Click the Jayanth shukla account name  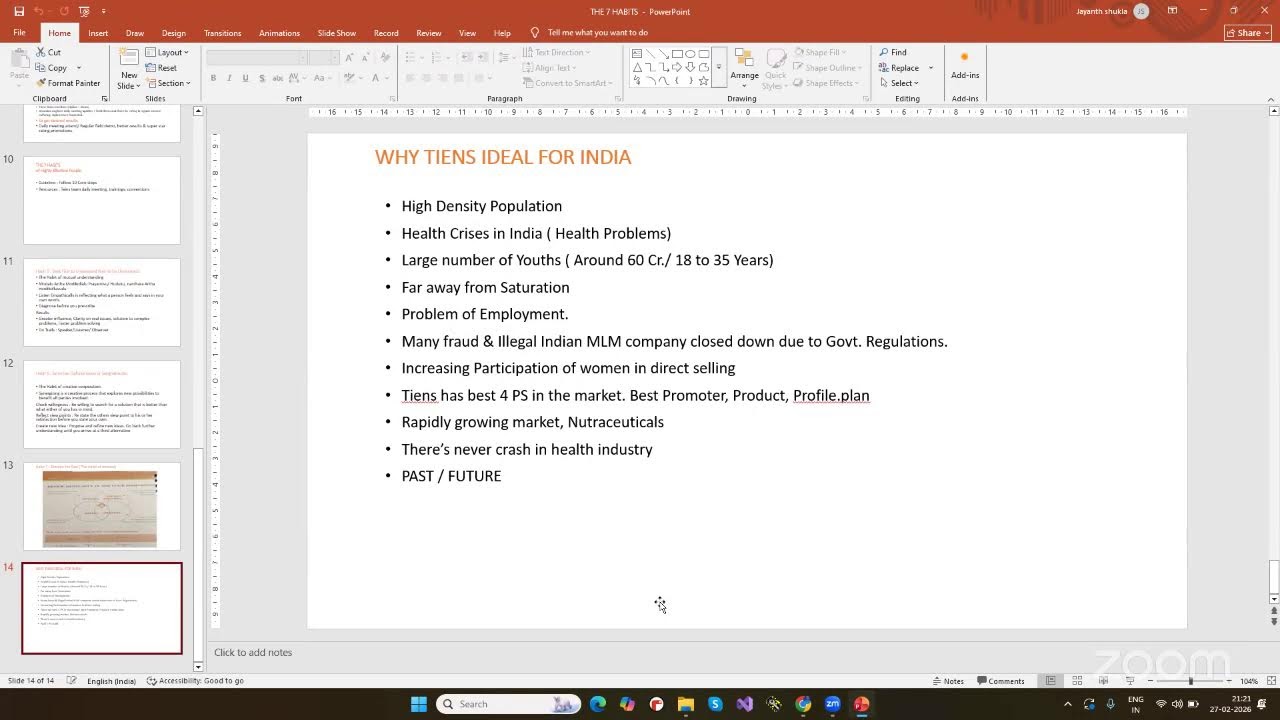pos(1102,11)
